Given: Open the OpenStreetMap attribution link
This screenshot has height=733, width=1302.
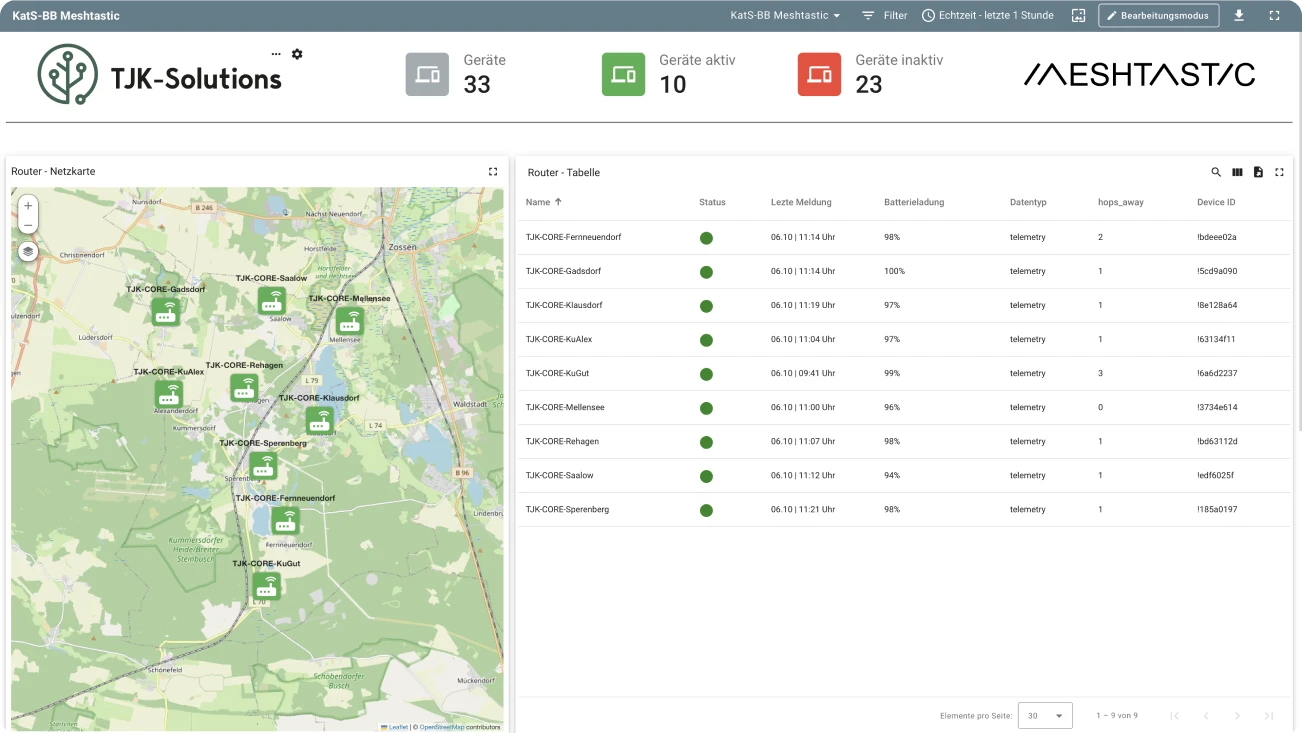Looking at the screenshot, I should [x=441, y=727].
